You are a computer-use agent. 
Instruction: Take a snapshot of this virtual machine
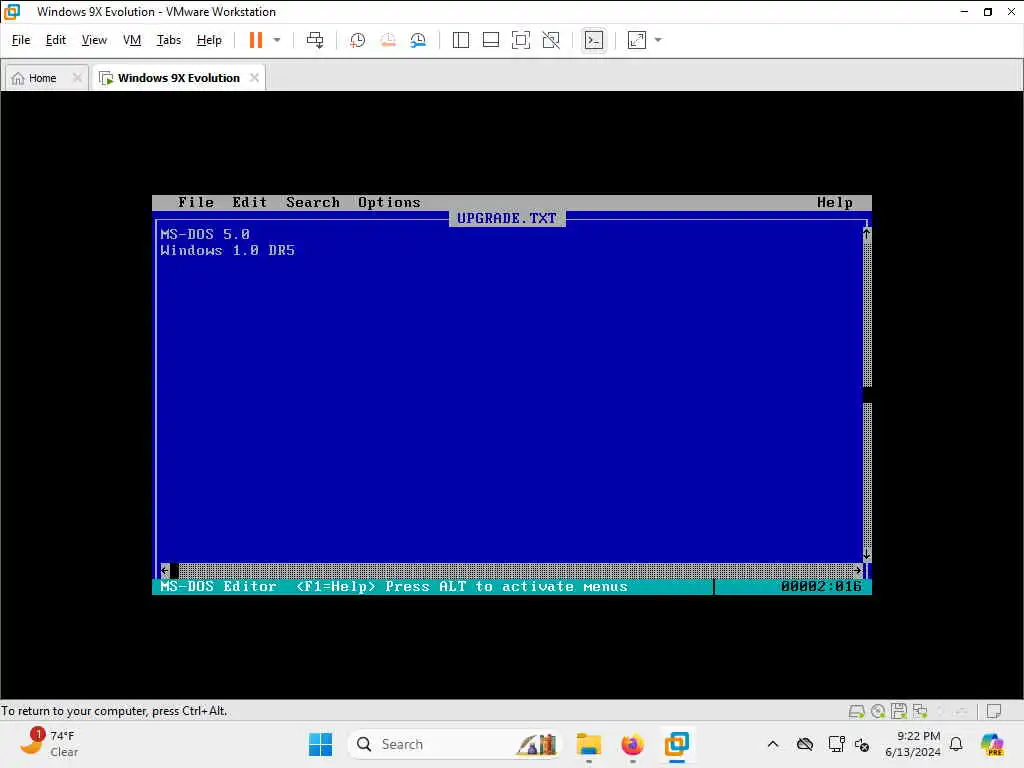tap(357, 40)
